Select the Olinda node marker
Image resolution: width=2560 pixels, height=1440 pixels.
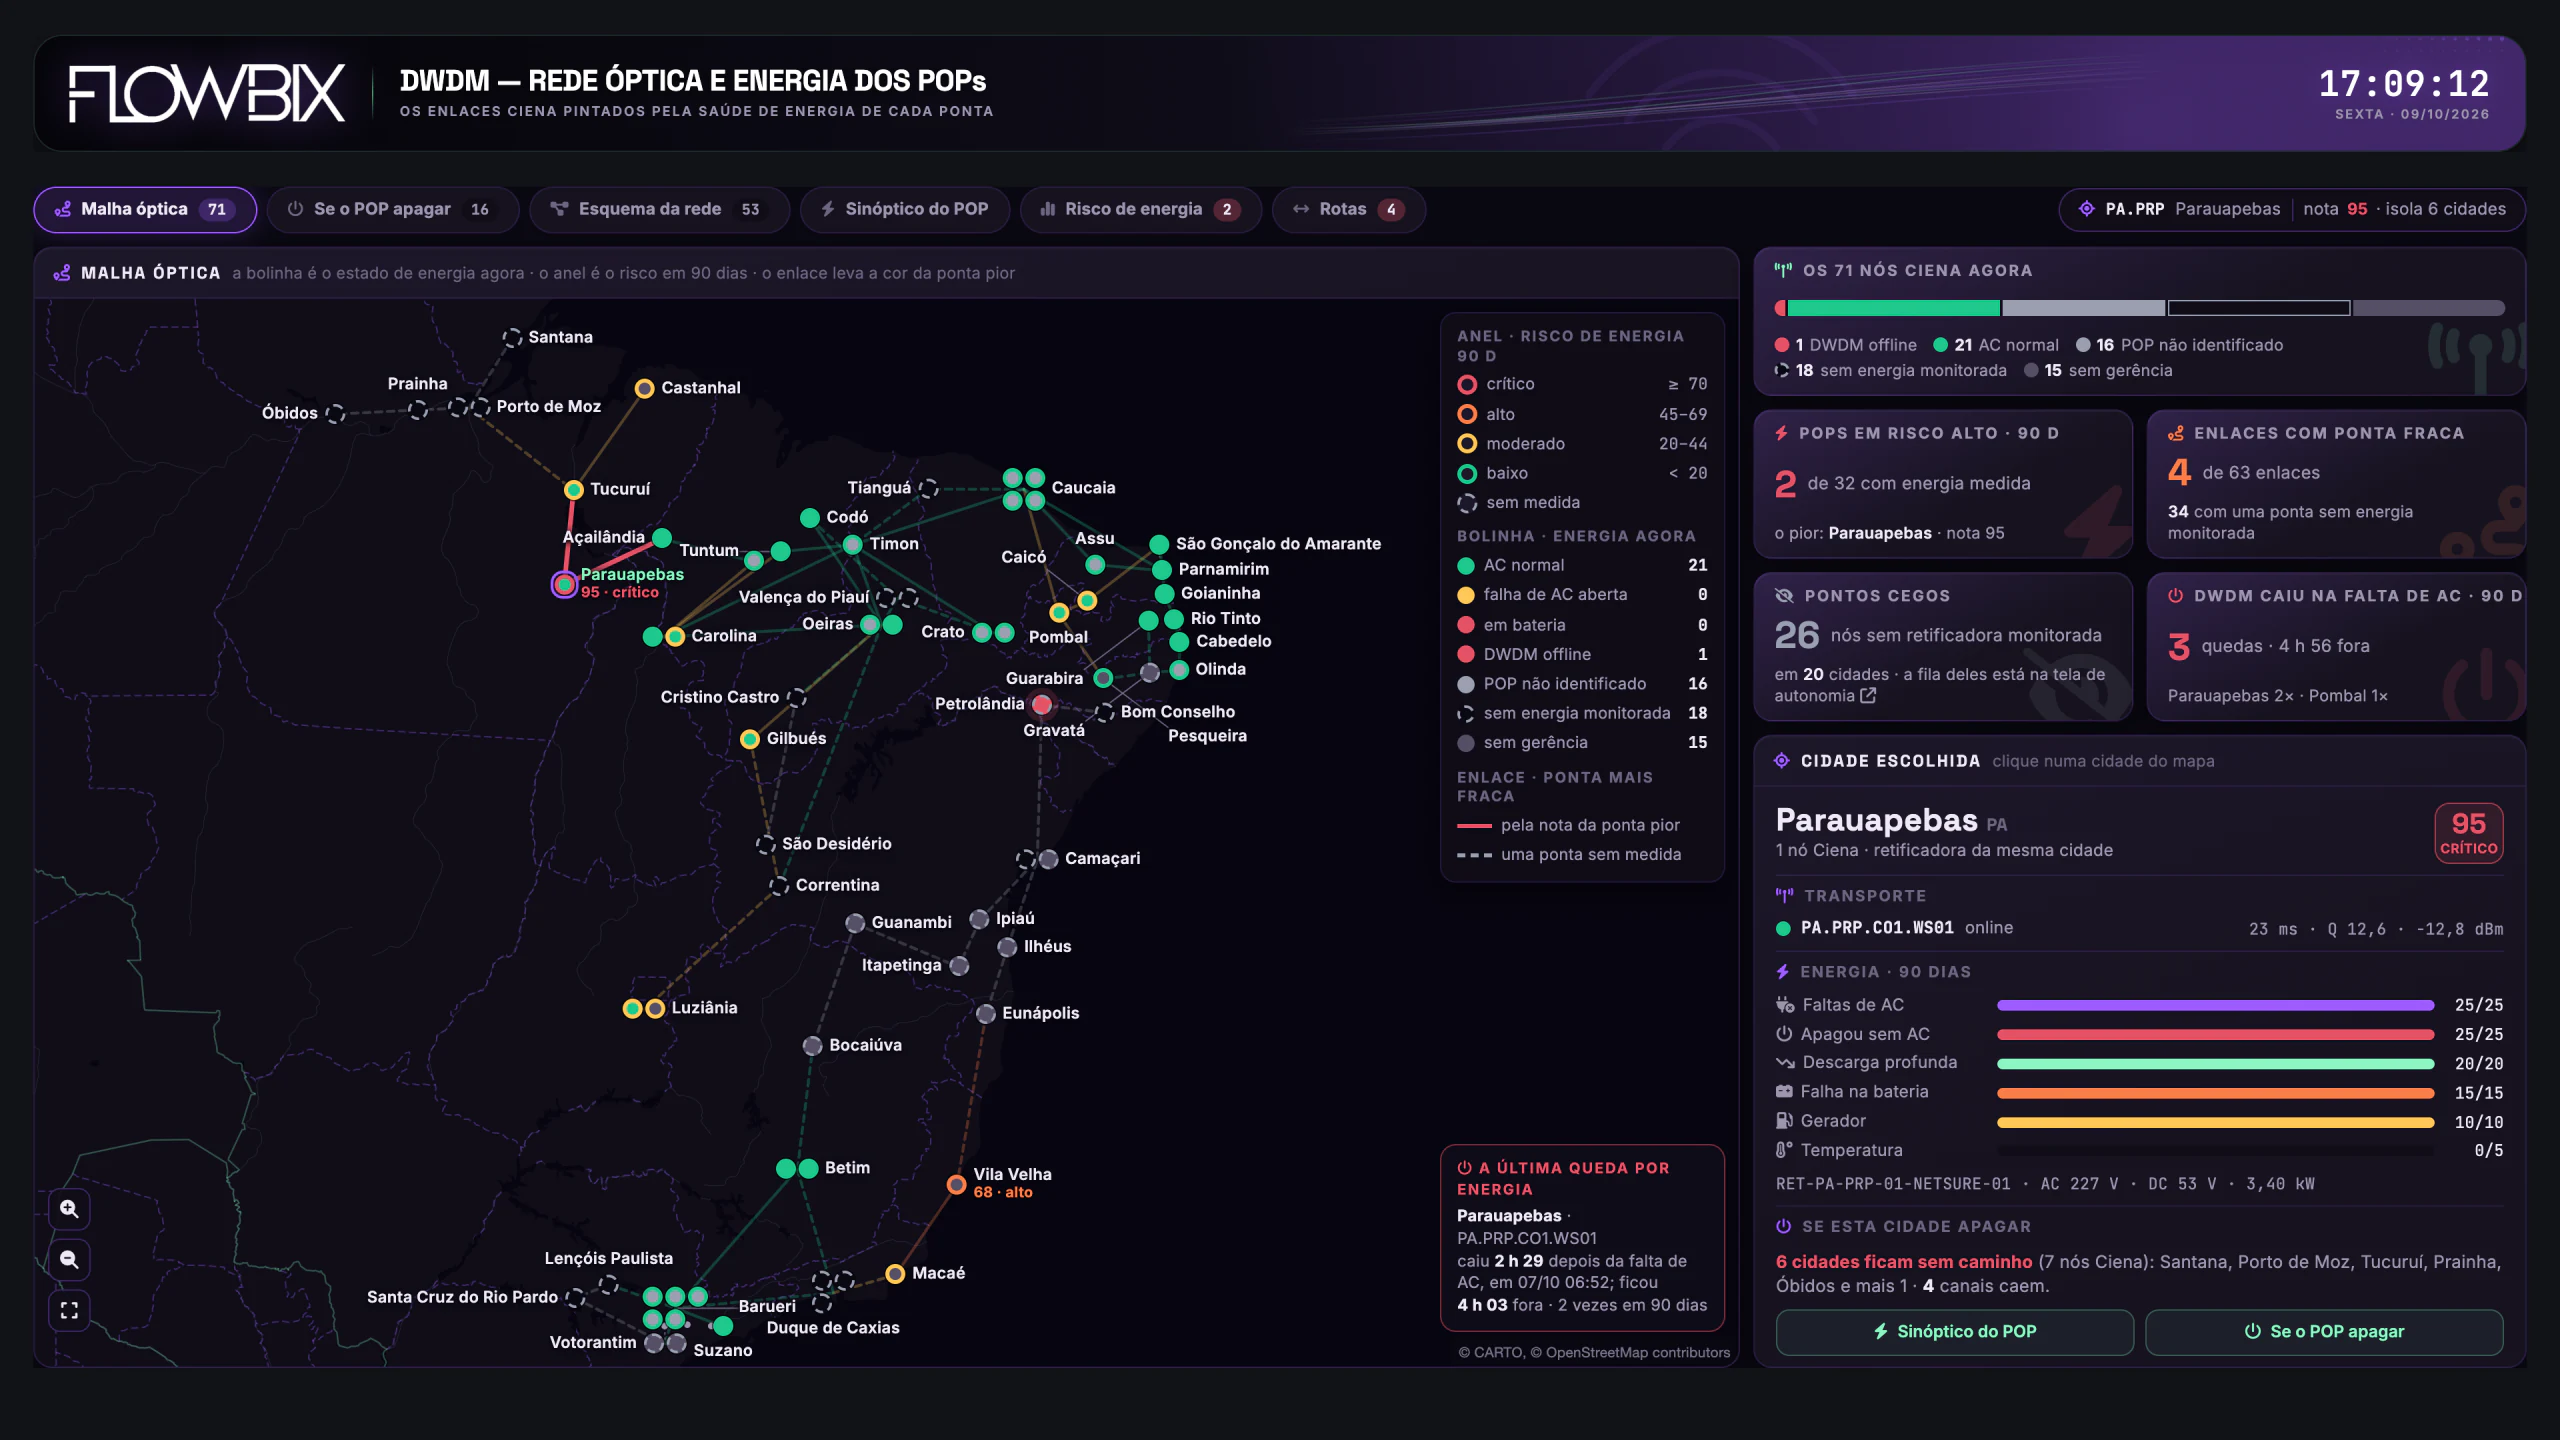click(1179, 669)
